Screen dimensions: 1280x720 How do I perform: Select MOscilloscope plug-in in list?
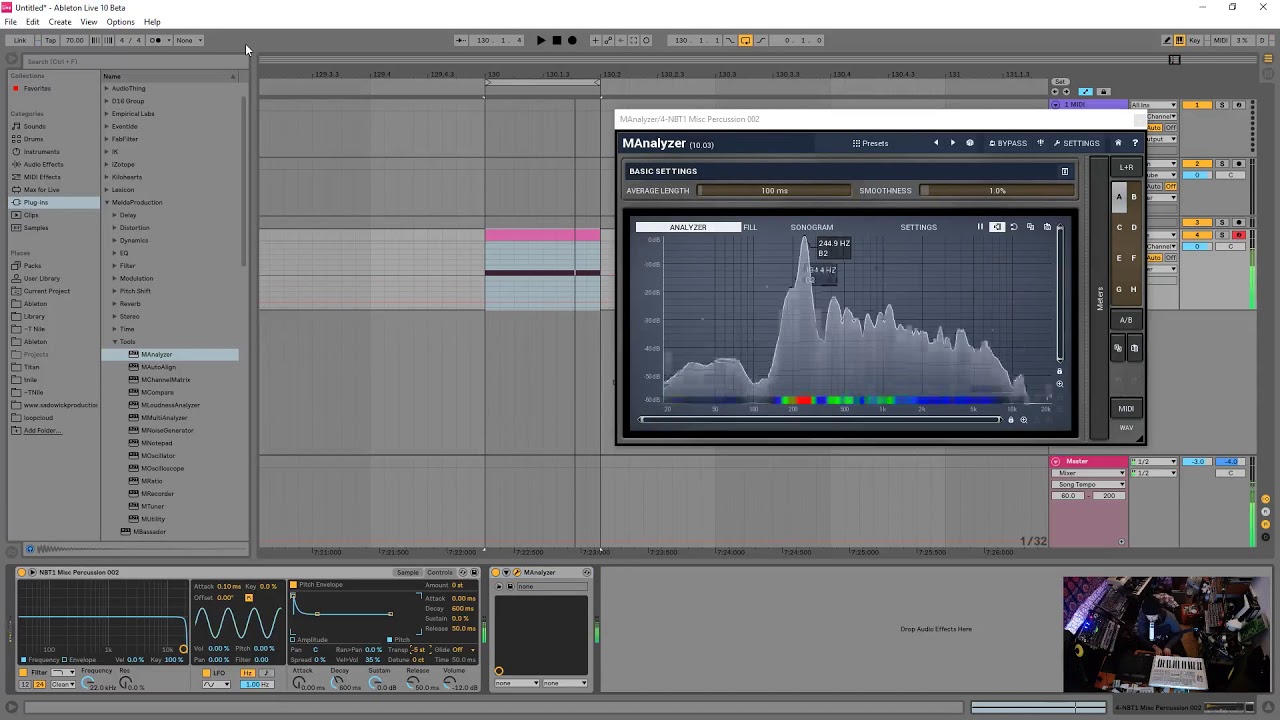(162, 468)
